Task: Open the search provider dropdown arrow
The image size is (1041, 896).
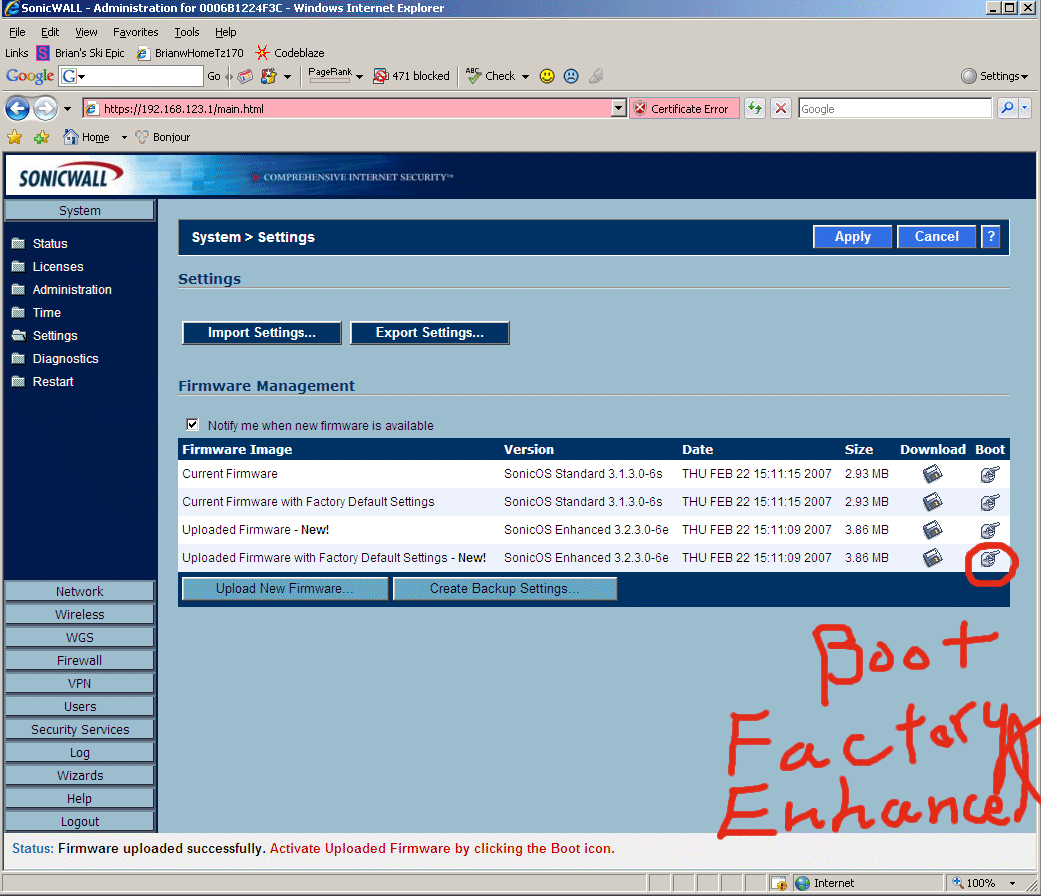Action: [1024, 108]
